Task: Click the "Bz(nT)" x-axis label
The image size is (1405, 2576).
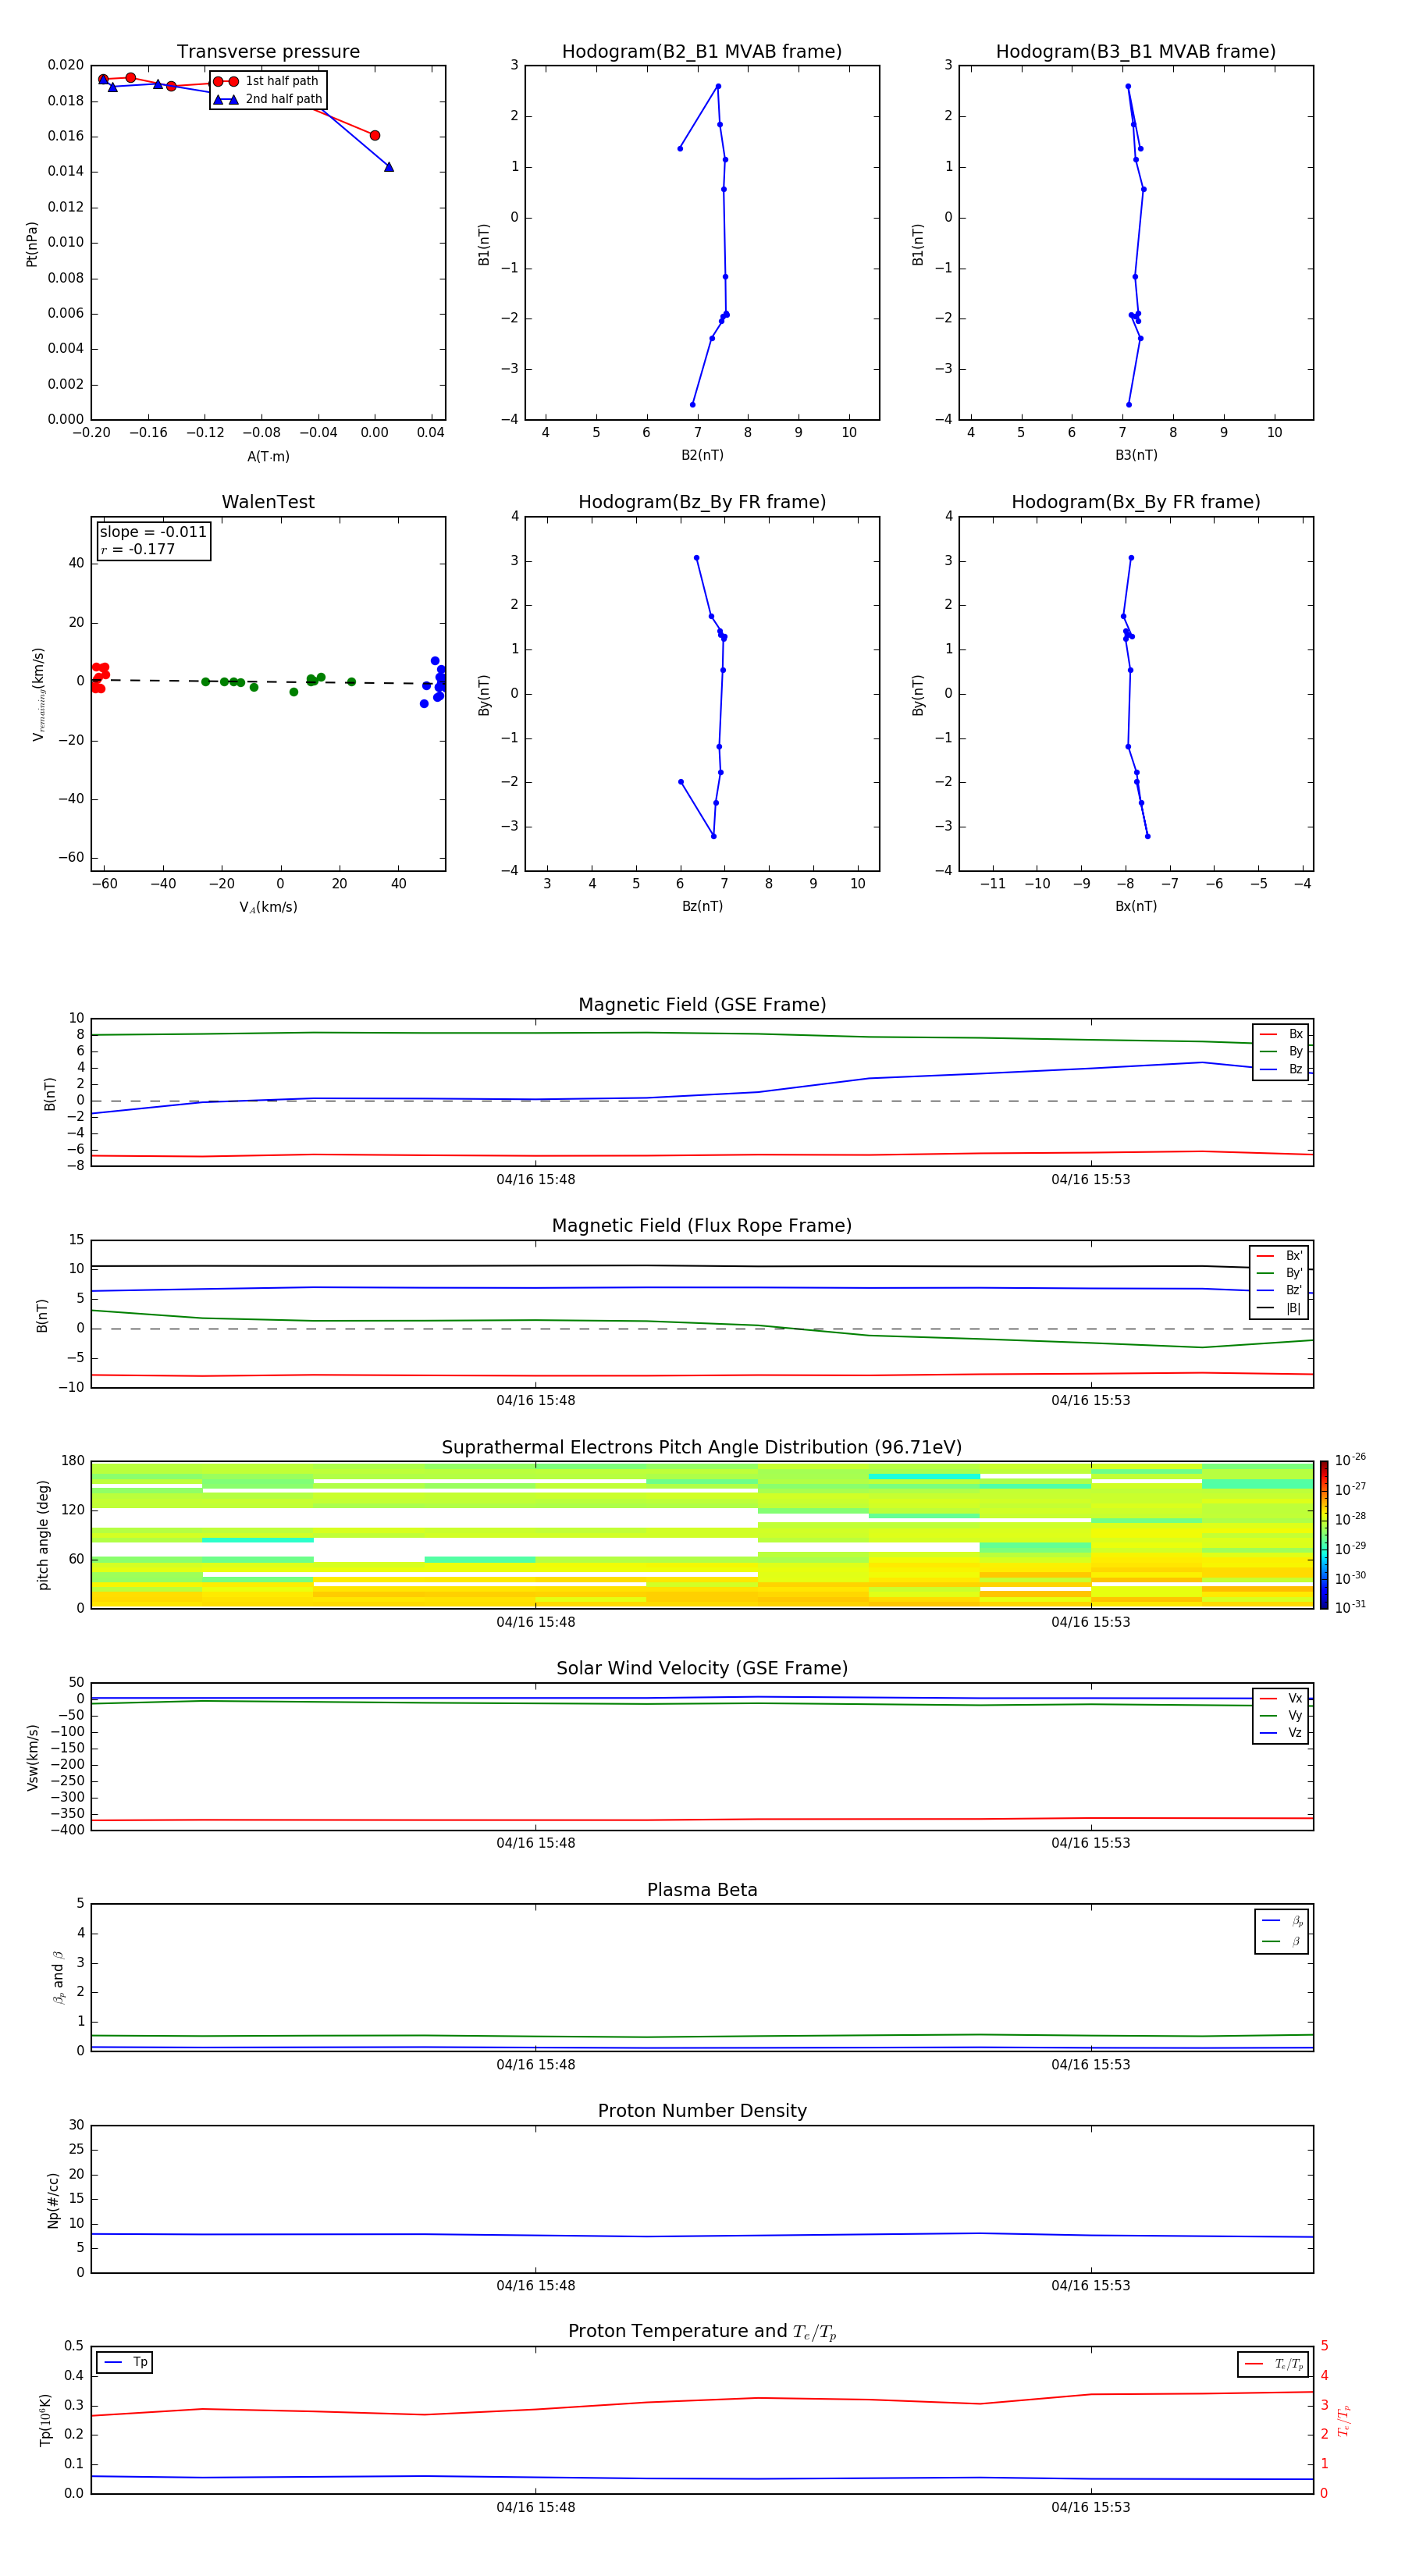Action: (x=702, y=906)
